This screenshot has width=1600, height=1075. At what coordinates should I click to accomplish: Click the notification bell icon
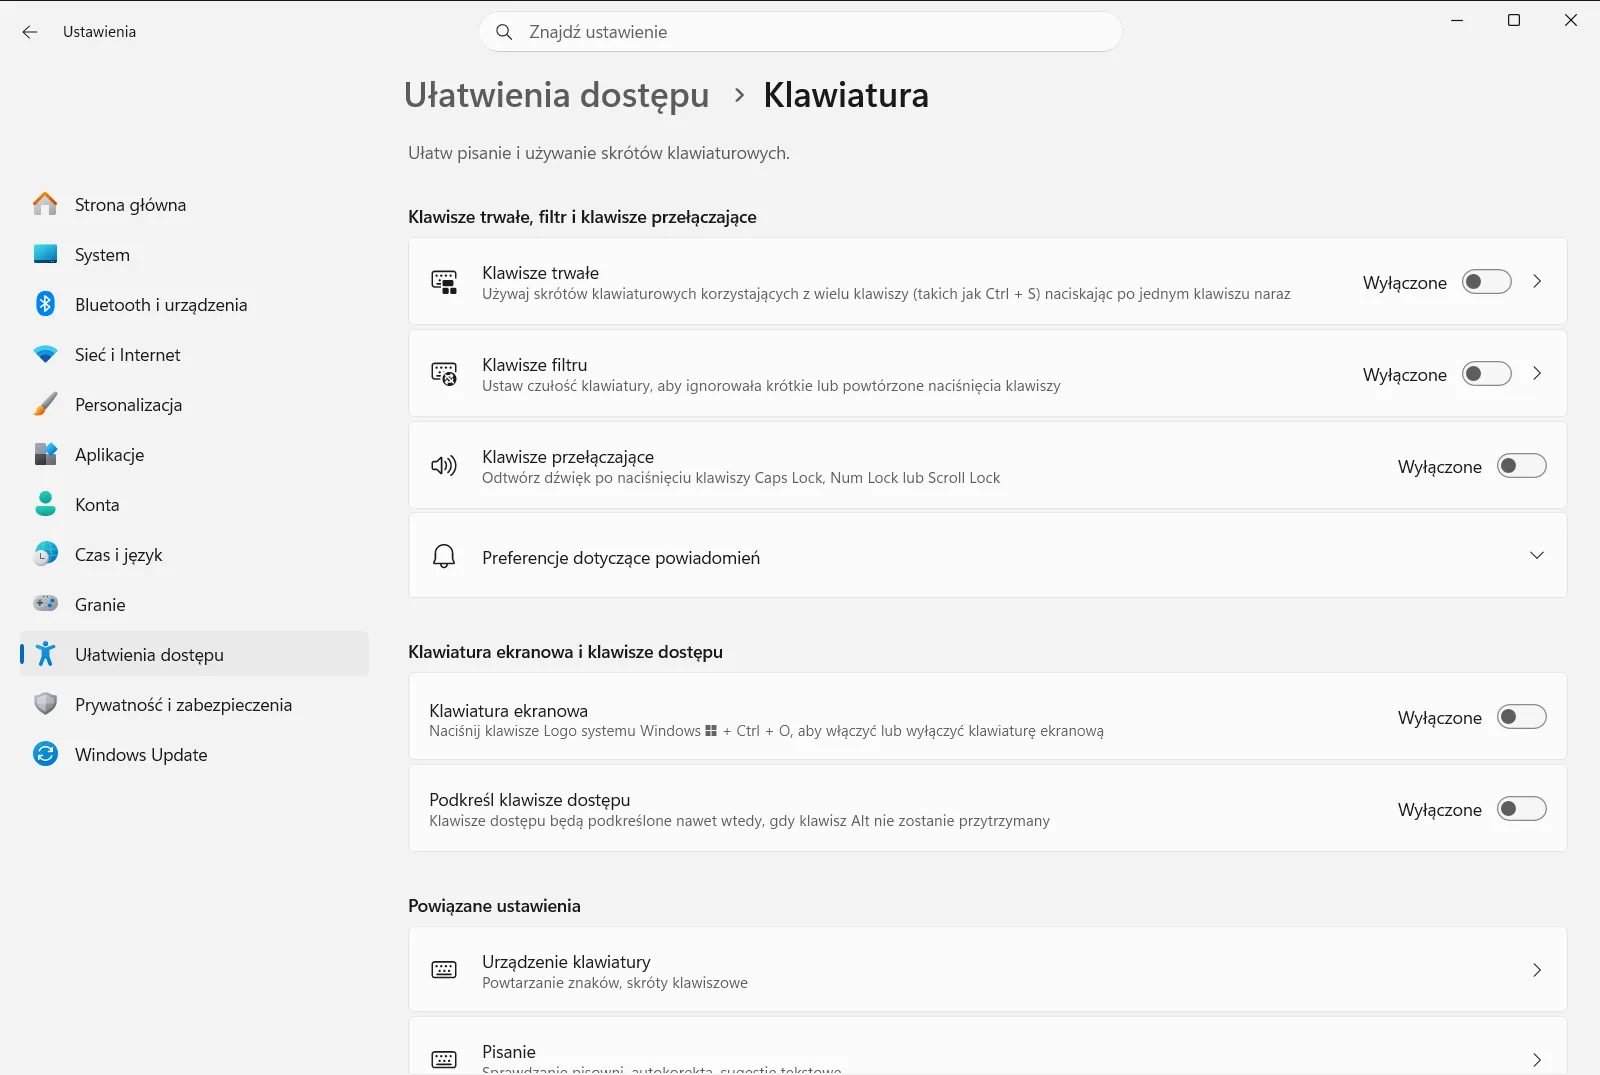point(444,556)
